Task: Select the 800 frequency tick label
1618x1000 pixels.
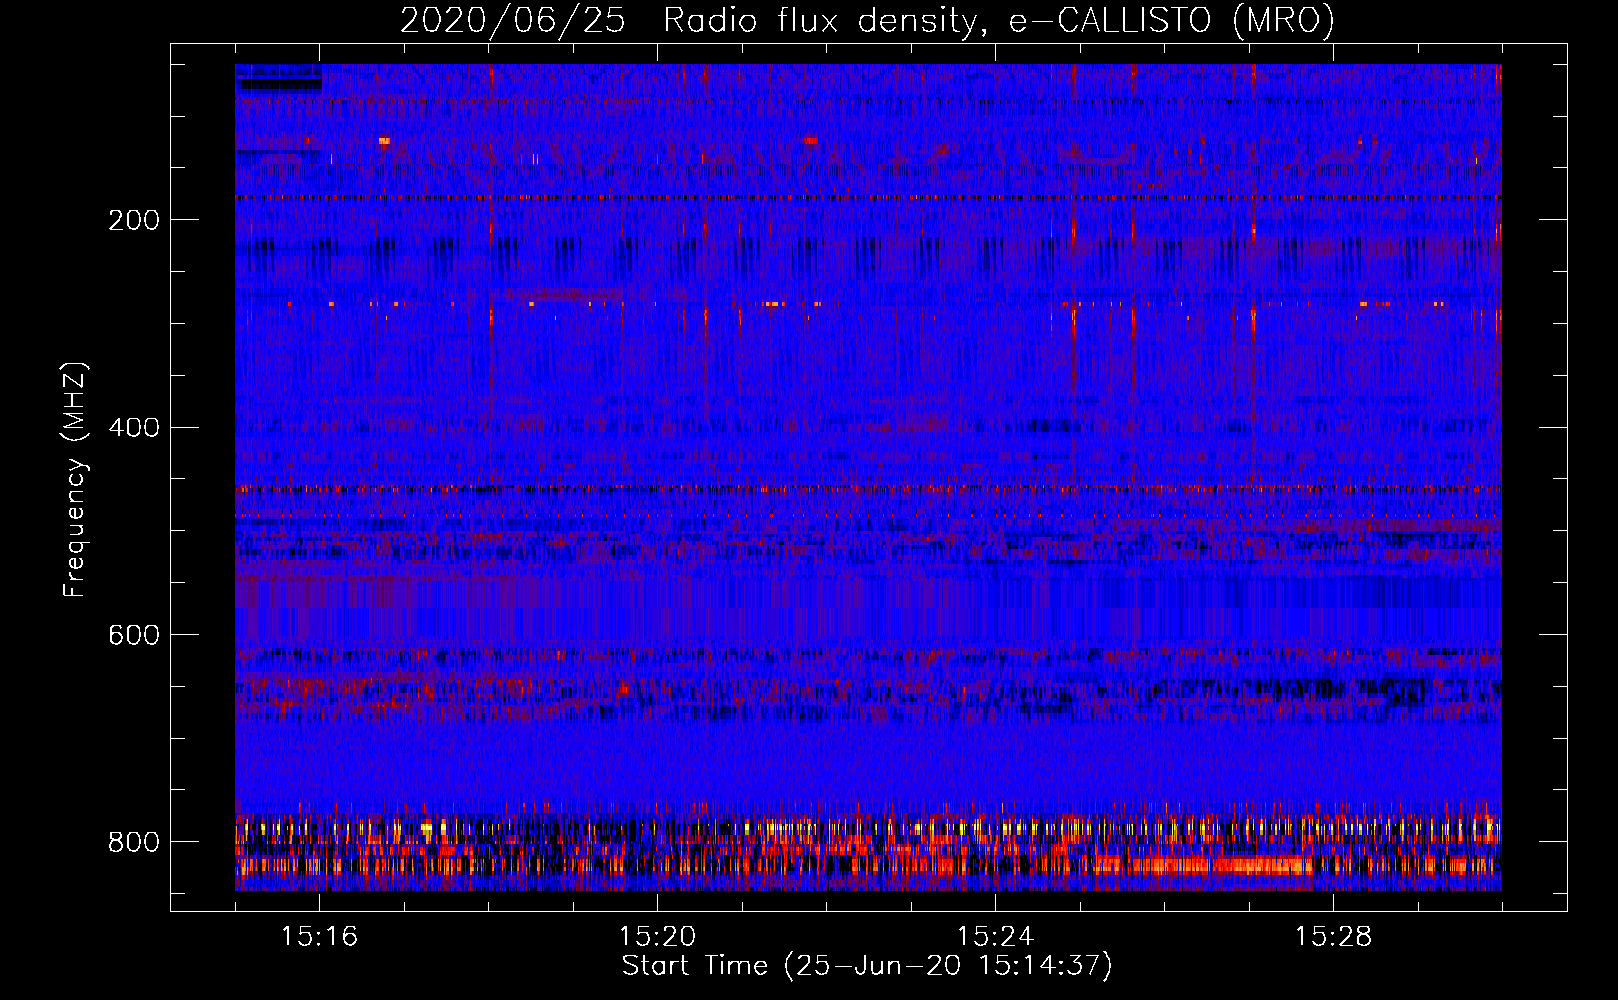Action: tap(134, 843)
